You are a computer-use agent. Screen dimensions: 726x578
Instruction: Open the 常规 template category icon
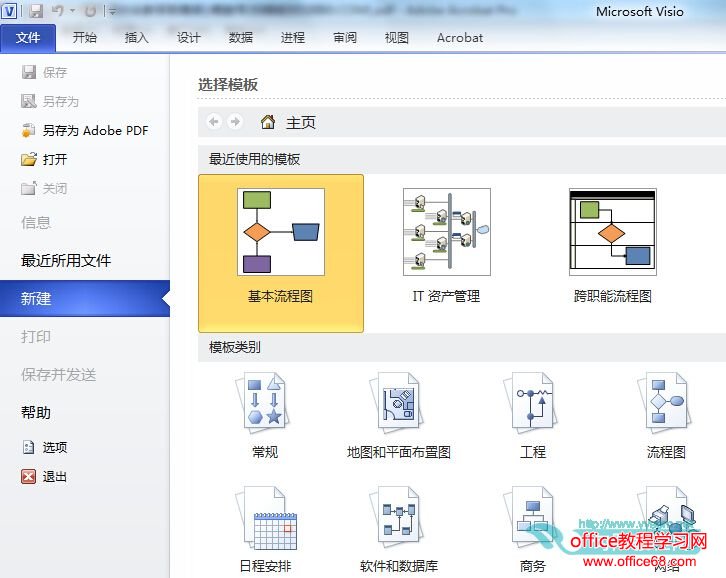point(263,403)
